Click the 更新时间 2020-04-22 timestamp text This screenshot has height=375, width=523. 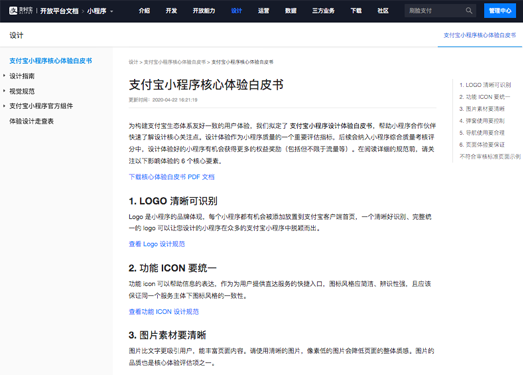click(x=163, y=100)
